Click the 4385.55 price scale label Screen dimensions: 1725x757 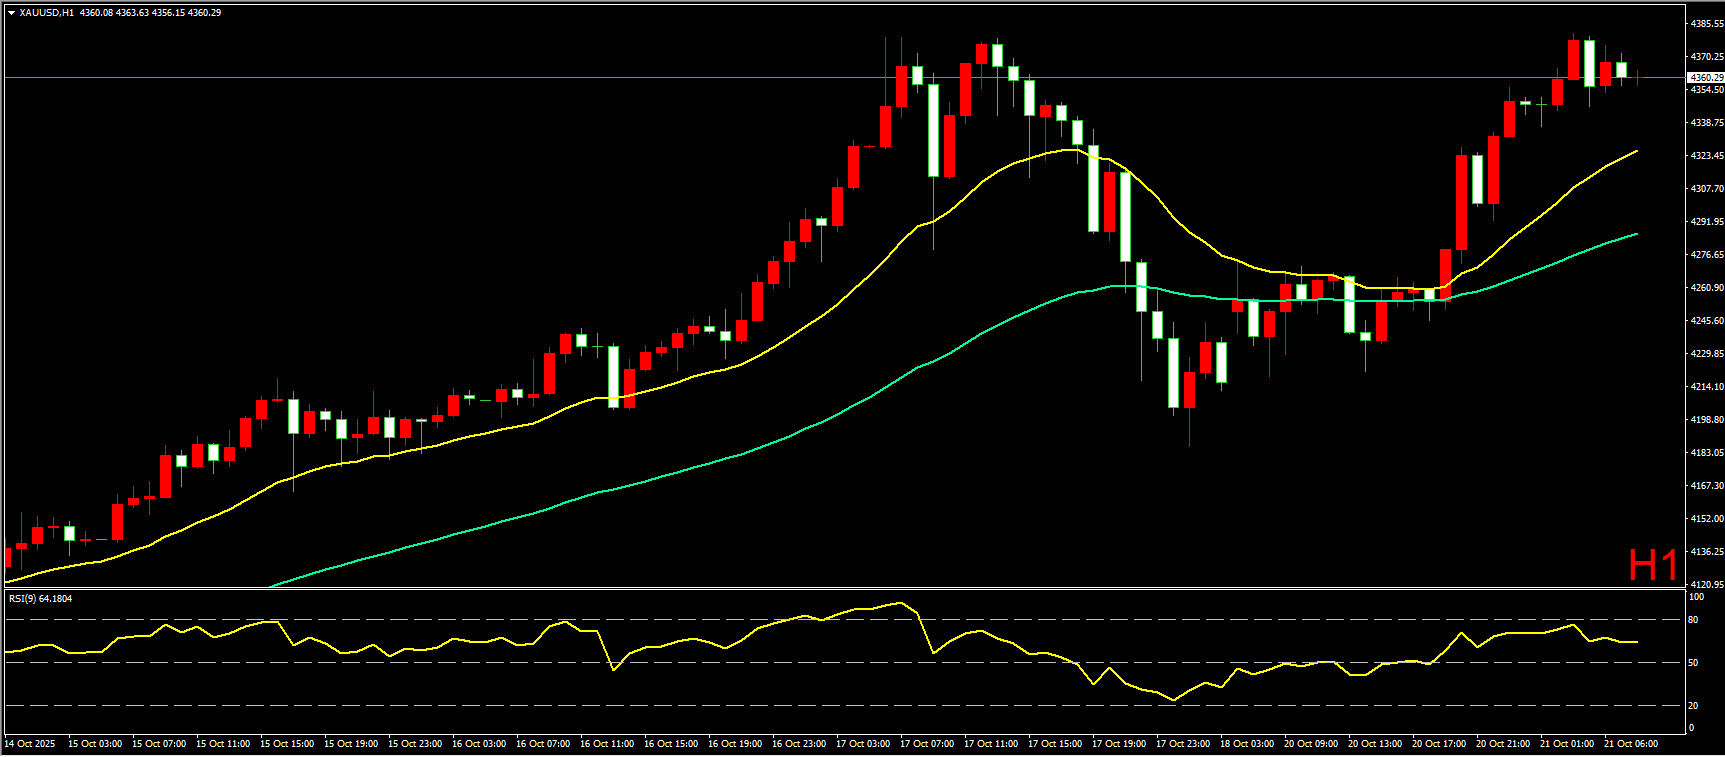(x=1707, y=23)
